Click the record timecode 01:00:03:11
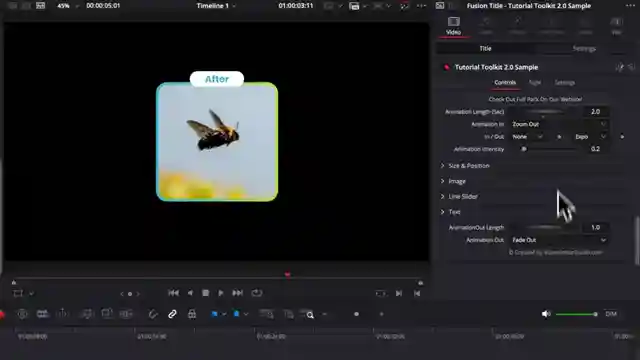This screenshot has width=640, height=360. (x=296, y=6)
